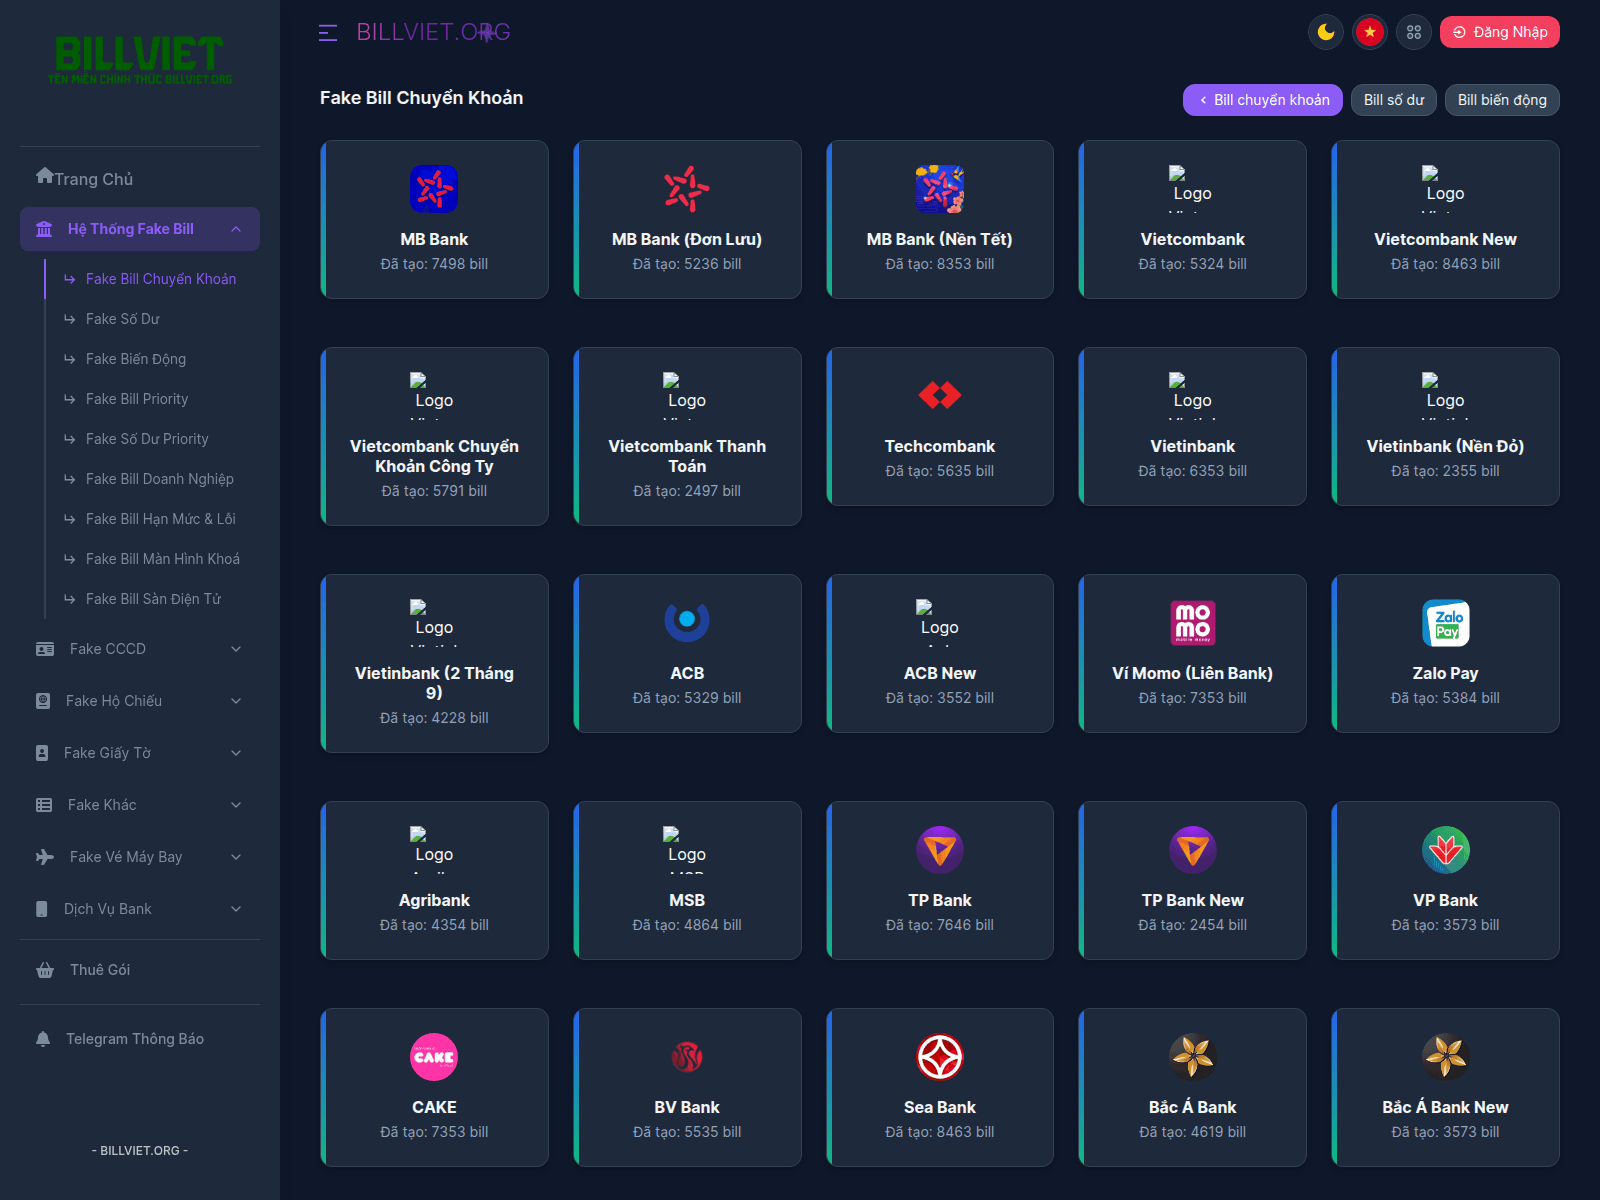Screen dimensions: 1600x1200
Task: Click the MB Bank (Nền Tết) logo
Action: (x=940, y=189)
